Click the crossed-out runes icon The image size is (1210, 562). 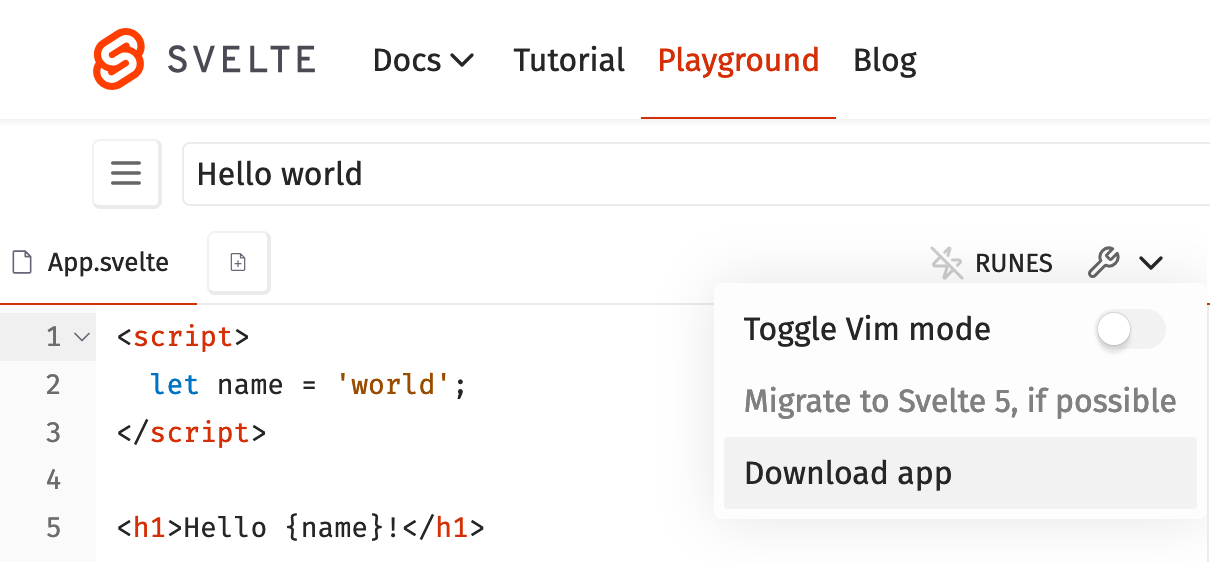click(946, 263)
